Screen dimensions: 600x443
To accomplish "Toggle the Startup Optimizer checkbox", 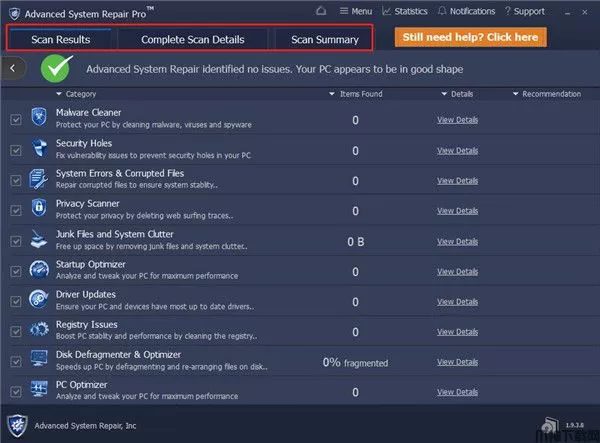I will pyautogui.click(x=16, y=271).
